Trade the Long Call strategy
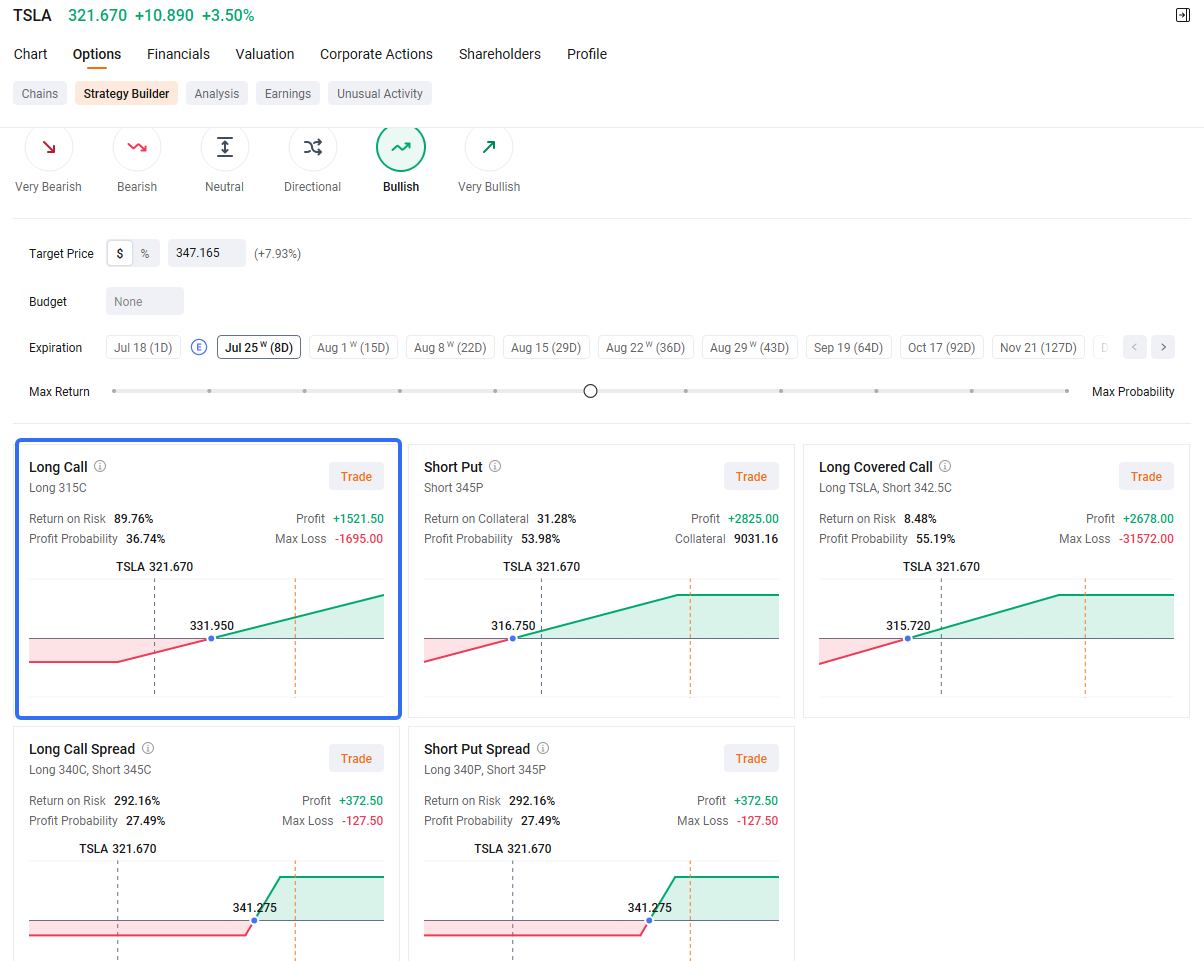 click(x=356, y=476)
